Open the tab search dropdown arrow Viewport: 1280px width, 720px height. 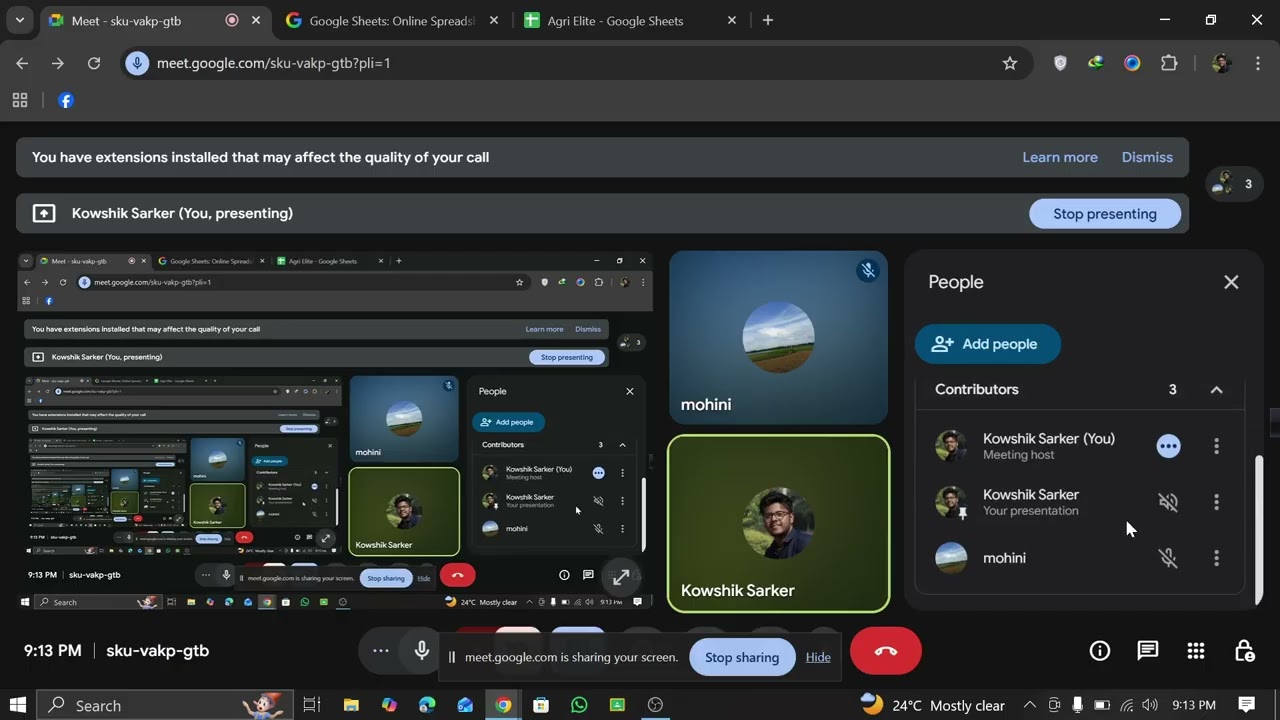click(19, 20)
